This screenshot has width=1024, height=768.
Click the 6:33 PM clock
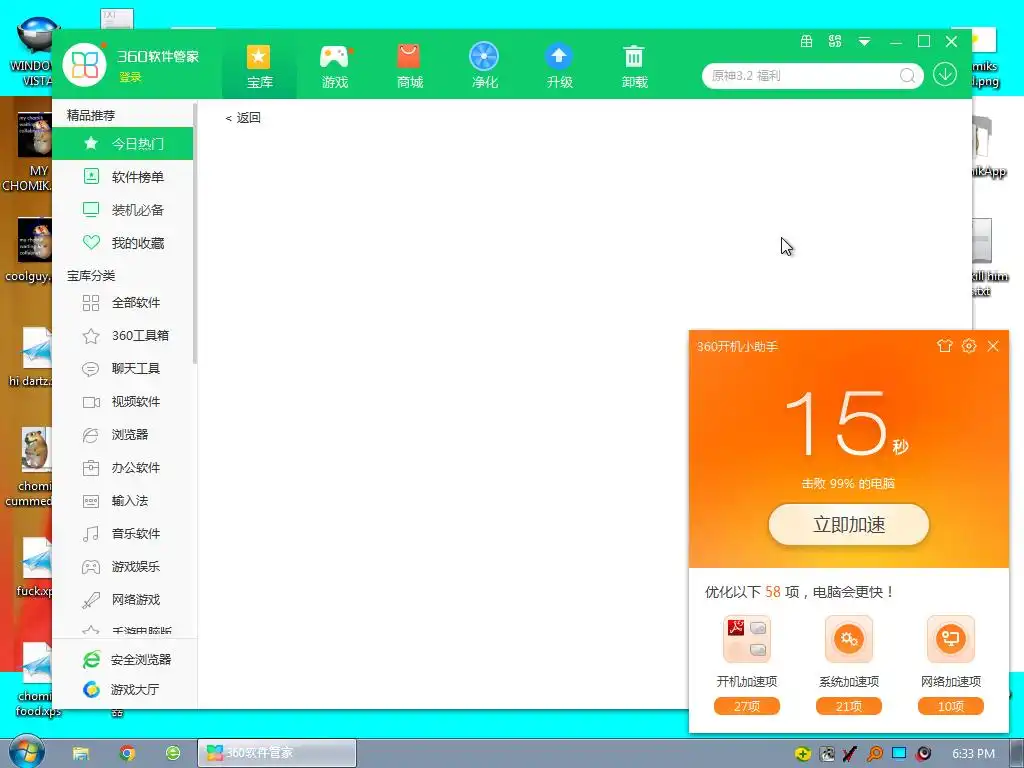pos(973,754)
